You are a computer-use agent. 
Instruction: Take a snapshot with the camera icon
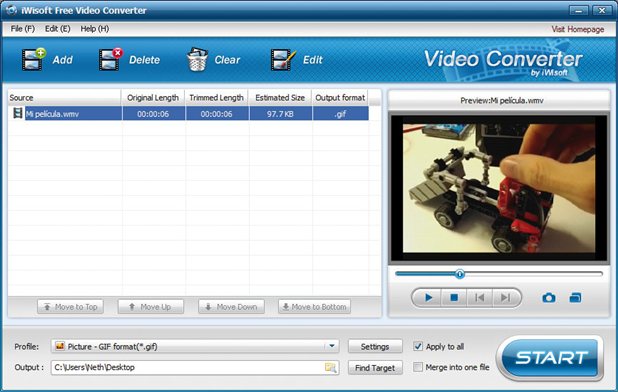coord(549,298)
